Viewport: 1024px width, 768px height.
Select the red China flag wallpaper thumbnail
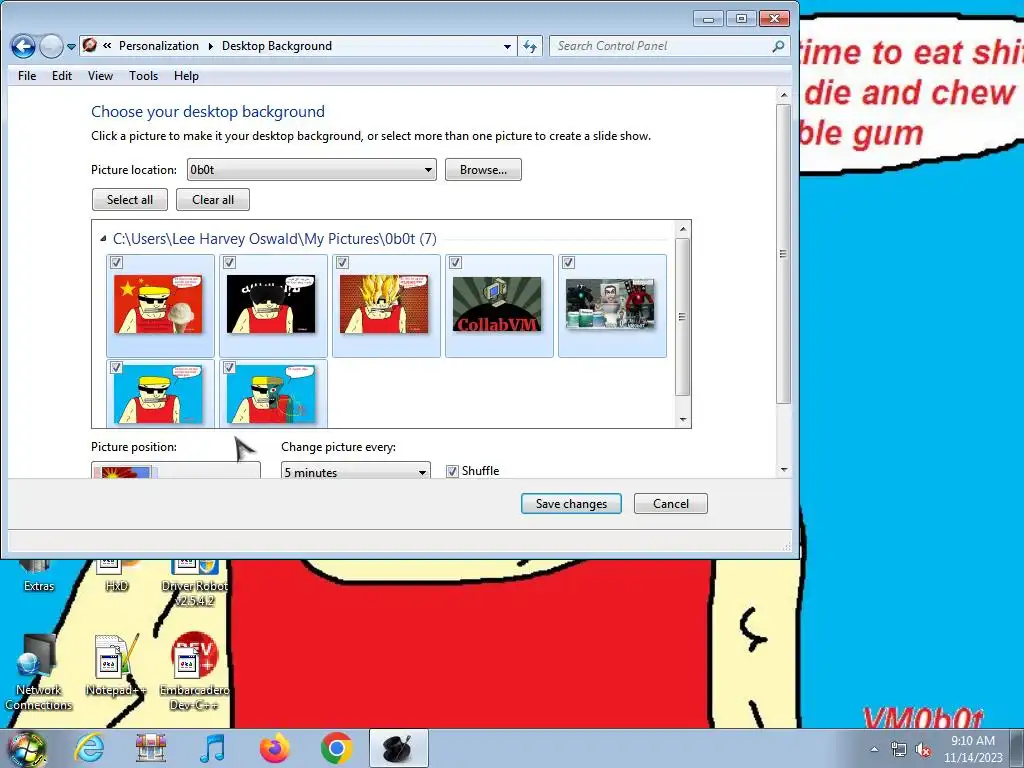159,304
